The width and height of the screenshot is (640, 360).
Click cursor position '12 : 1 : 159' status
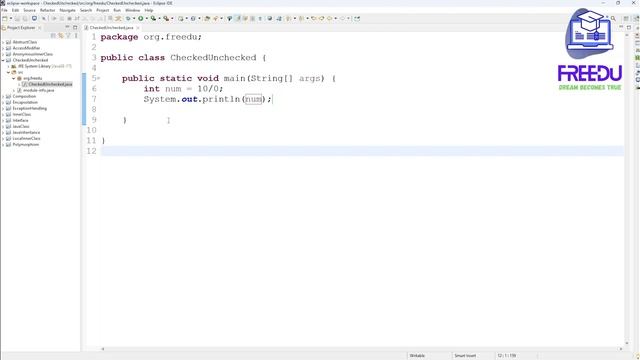[x=507, y=356]
